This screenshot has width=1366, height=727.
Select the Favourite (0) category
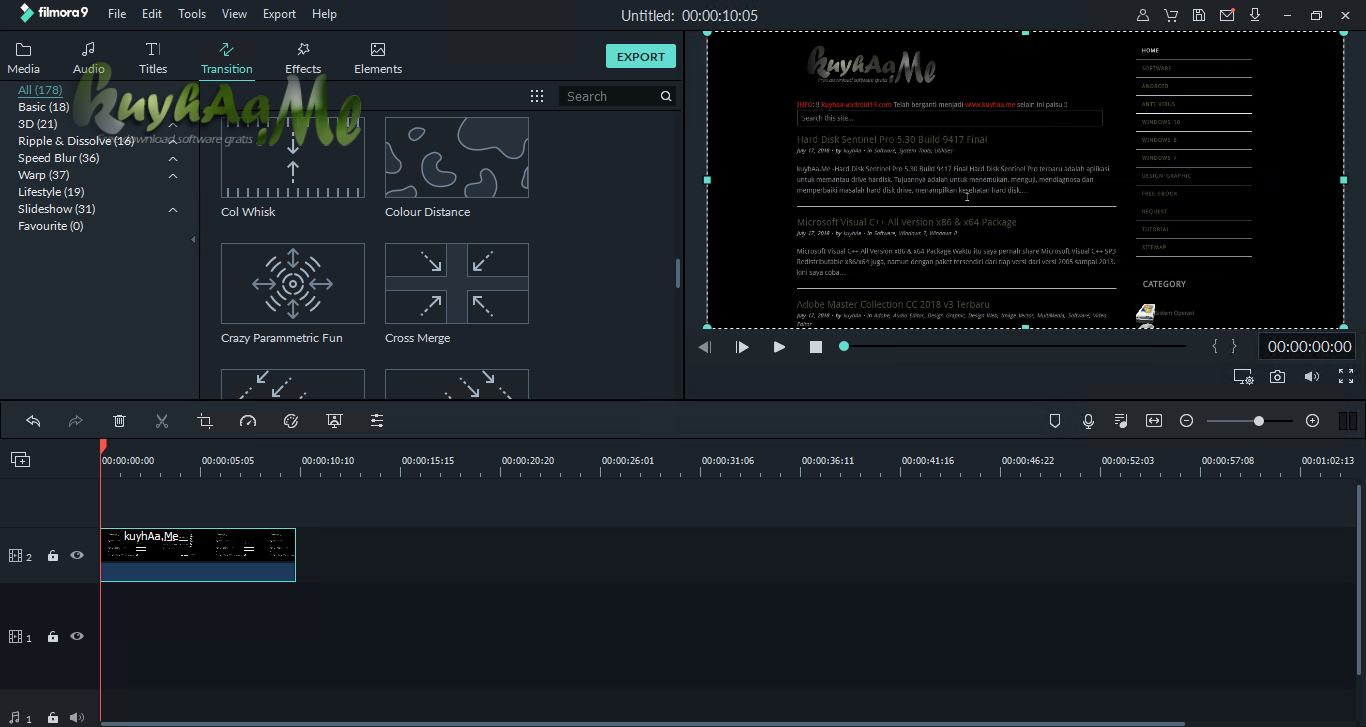pos(51,226)
